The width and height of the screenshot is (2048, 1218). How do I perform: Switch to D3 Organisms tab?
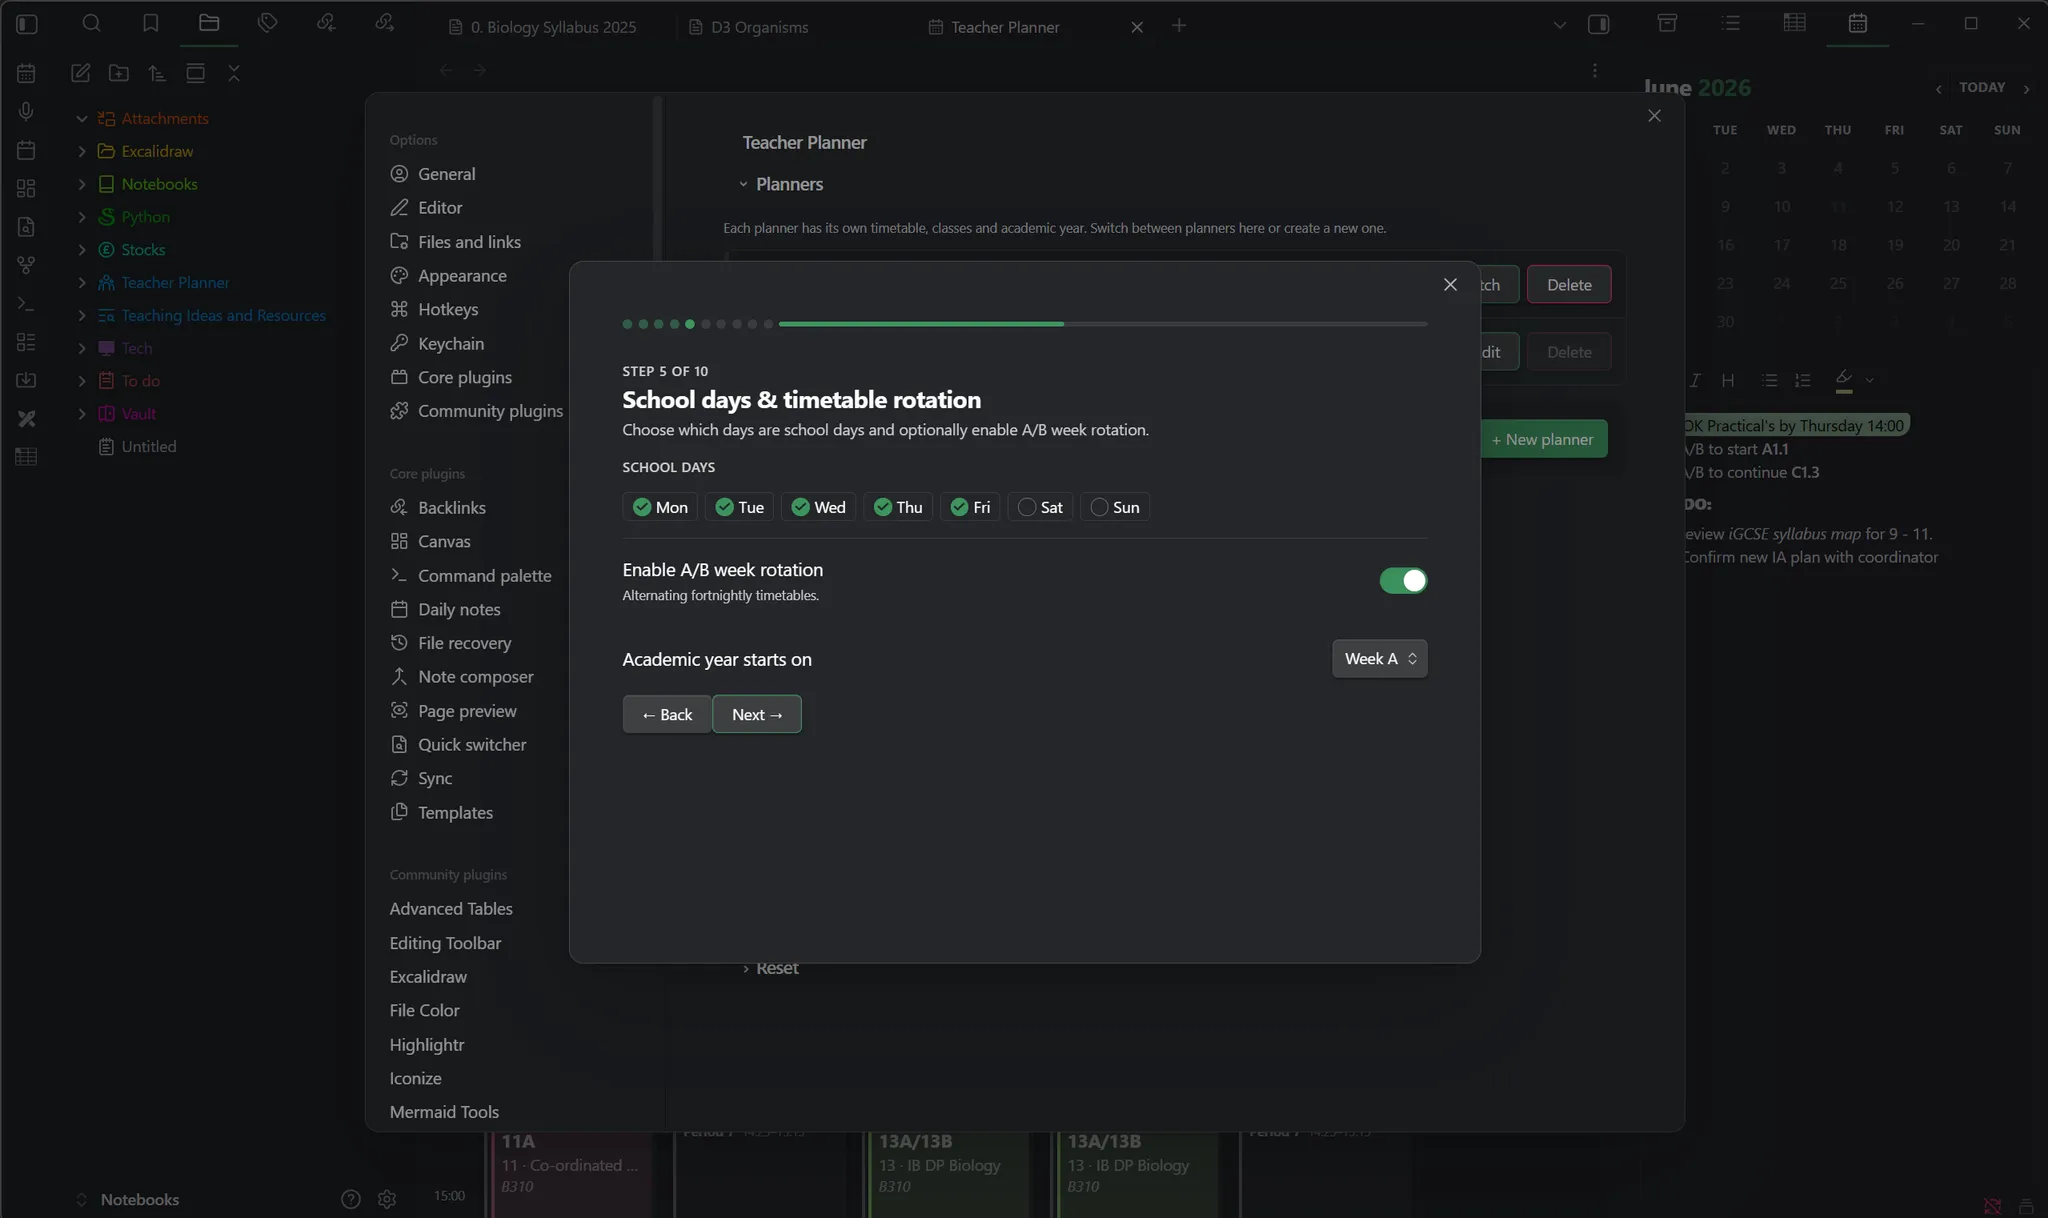(x=750, y=27)
